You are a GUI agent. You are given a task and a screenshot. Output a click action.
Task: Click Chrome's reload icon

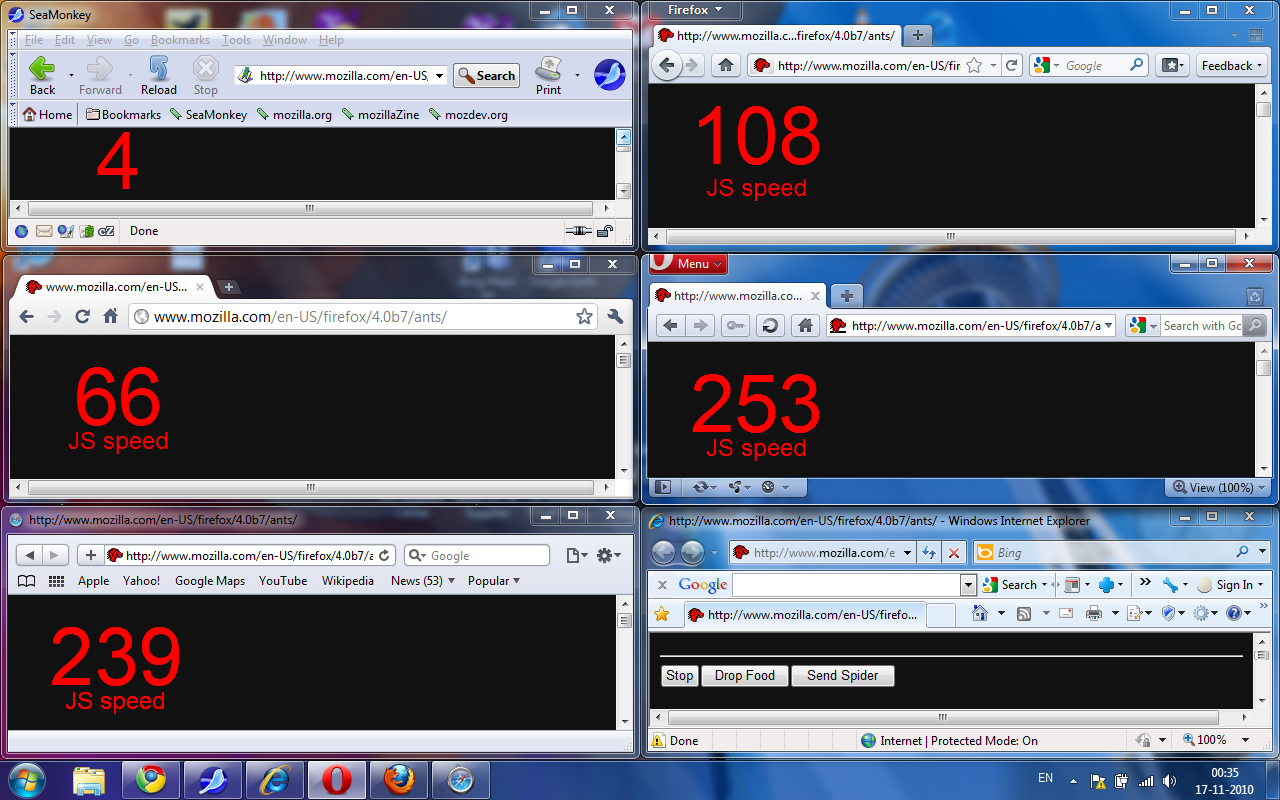(83, 316)
